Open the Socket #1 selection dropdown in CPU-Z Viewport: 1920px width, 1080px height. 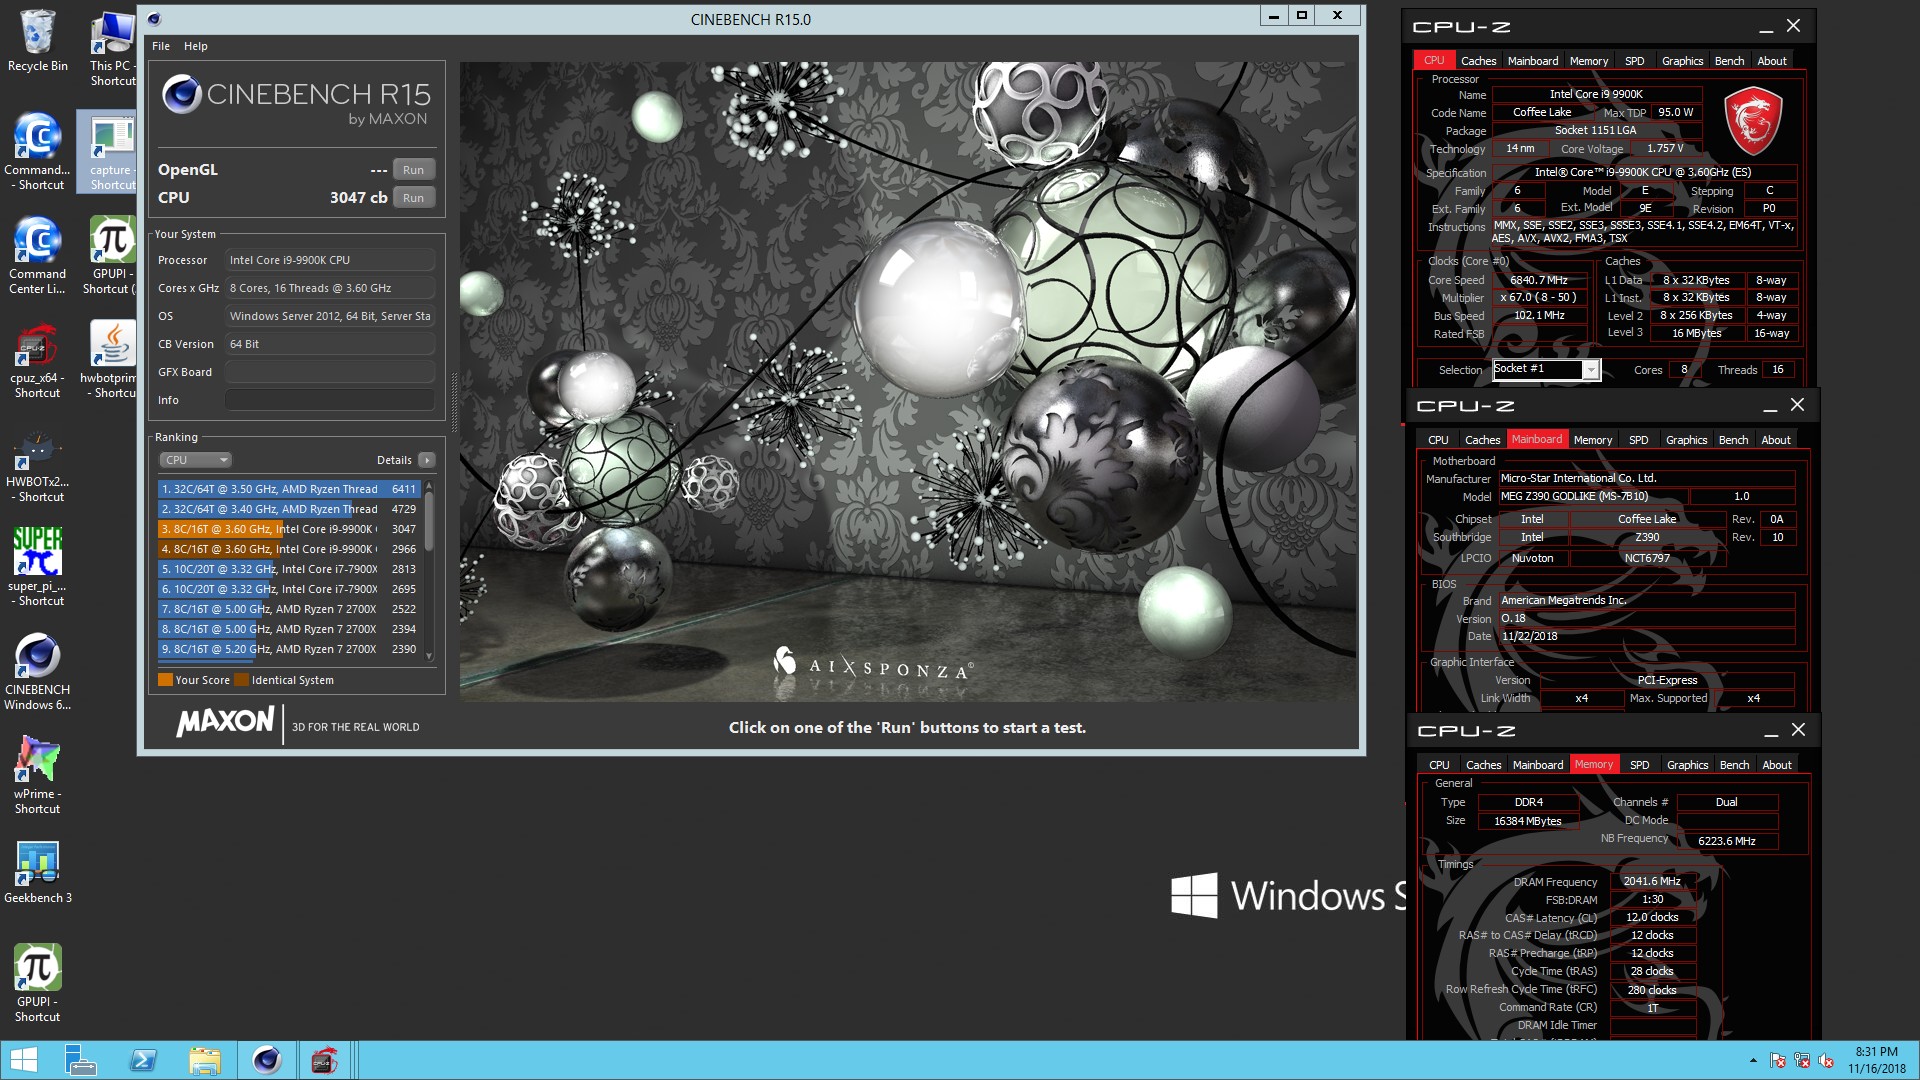pyautogui.click(x=1546, y=370)
